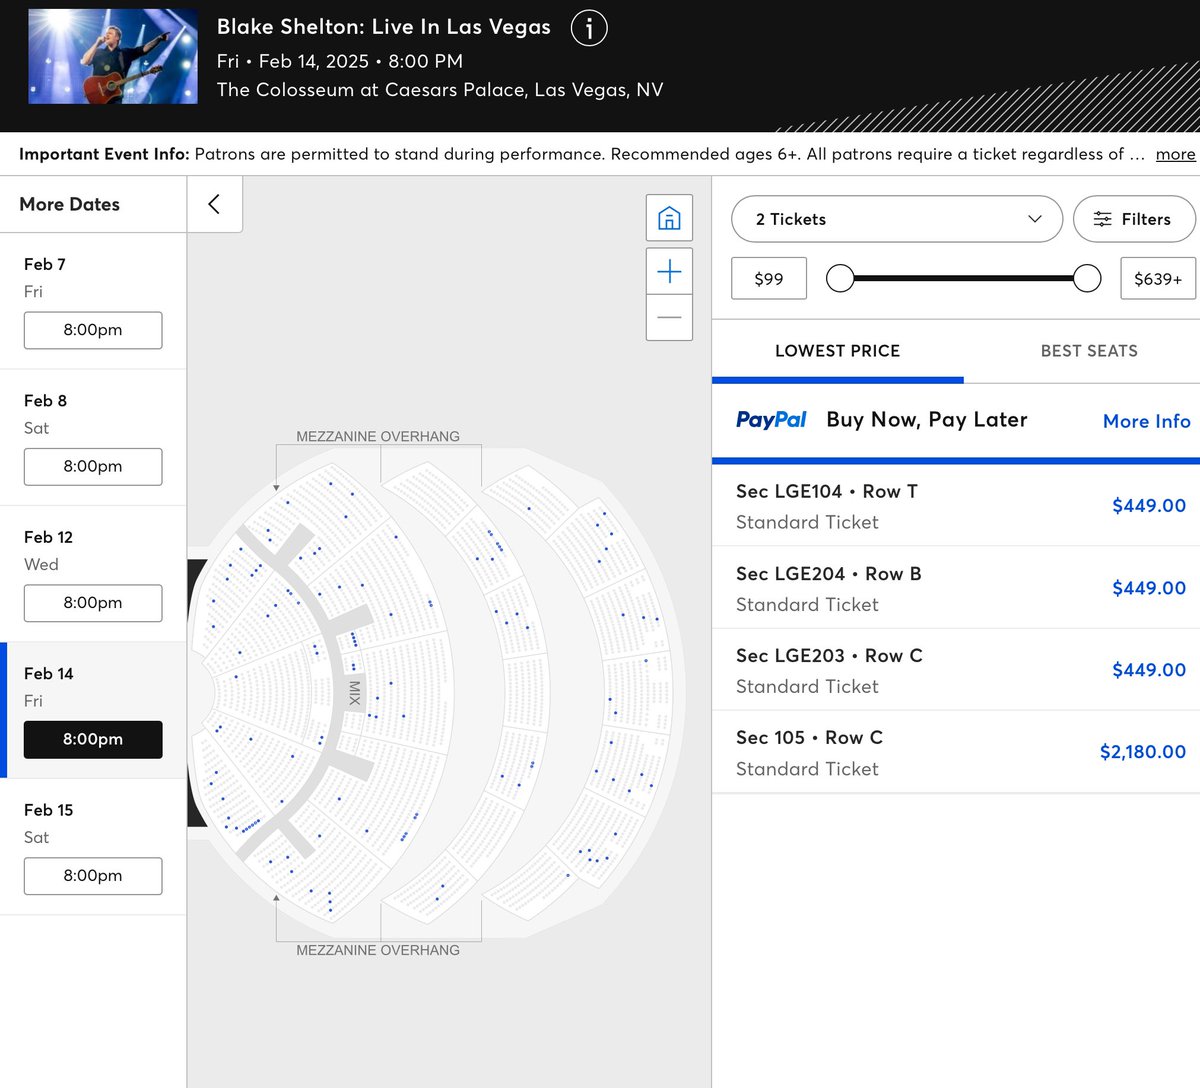
Task: Open the event info circle icon
Action: pyautogui.click(x=589, y=28)
